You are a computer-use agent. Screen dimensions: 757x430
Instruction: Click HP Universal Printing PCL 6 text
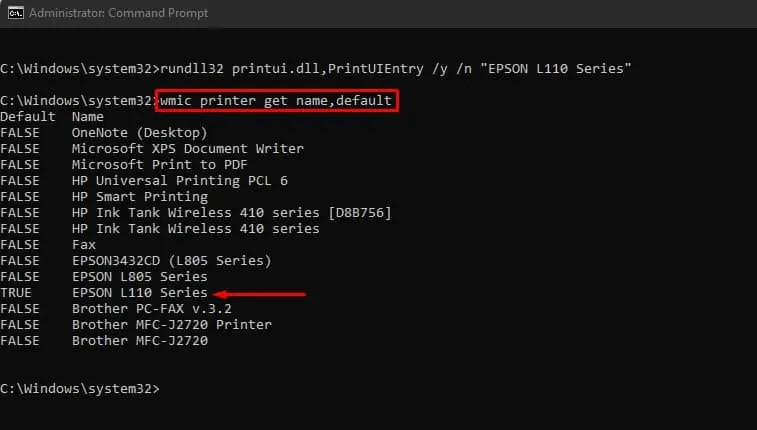[179, 181]
